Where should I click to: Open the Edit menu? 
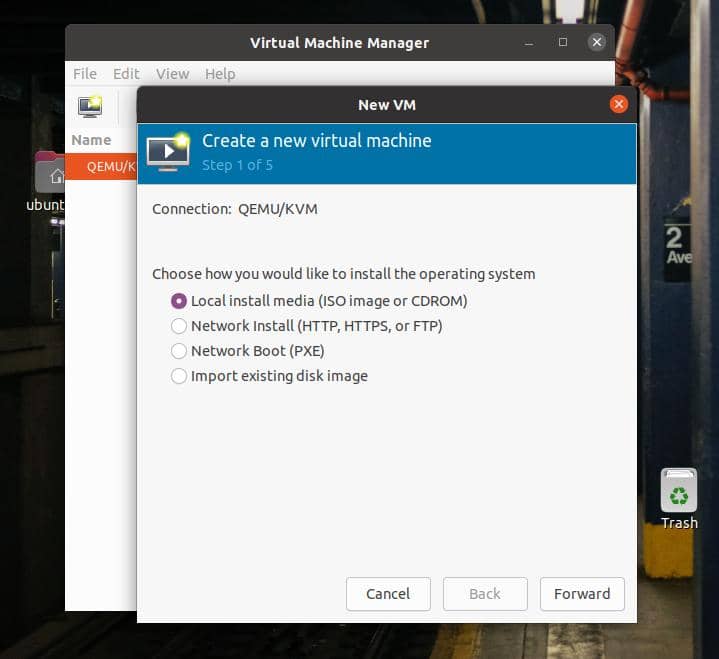coord(126,74)
